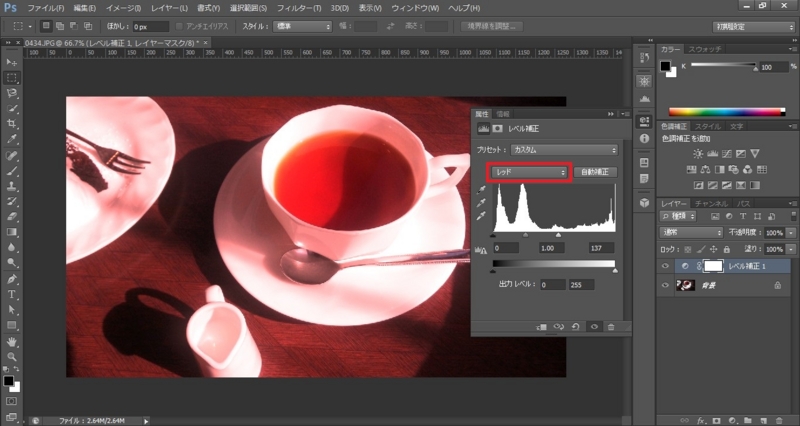This screenshot has width=800, height=426.
Task: Toggle lock position for the layer
Action: pyautogui.click(x=713, y=249)
